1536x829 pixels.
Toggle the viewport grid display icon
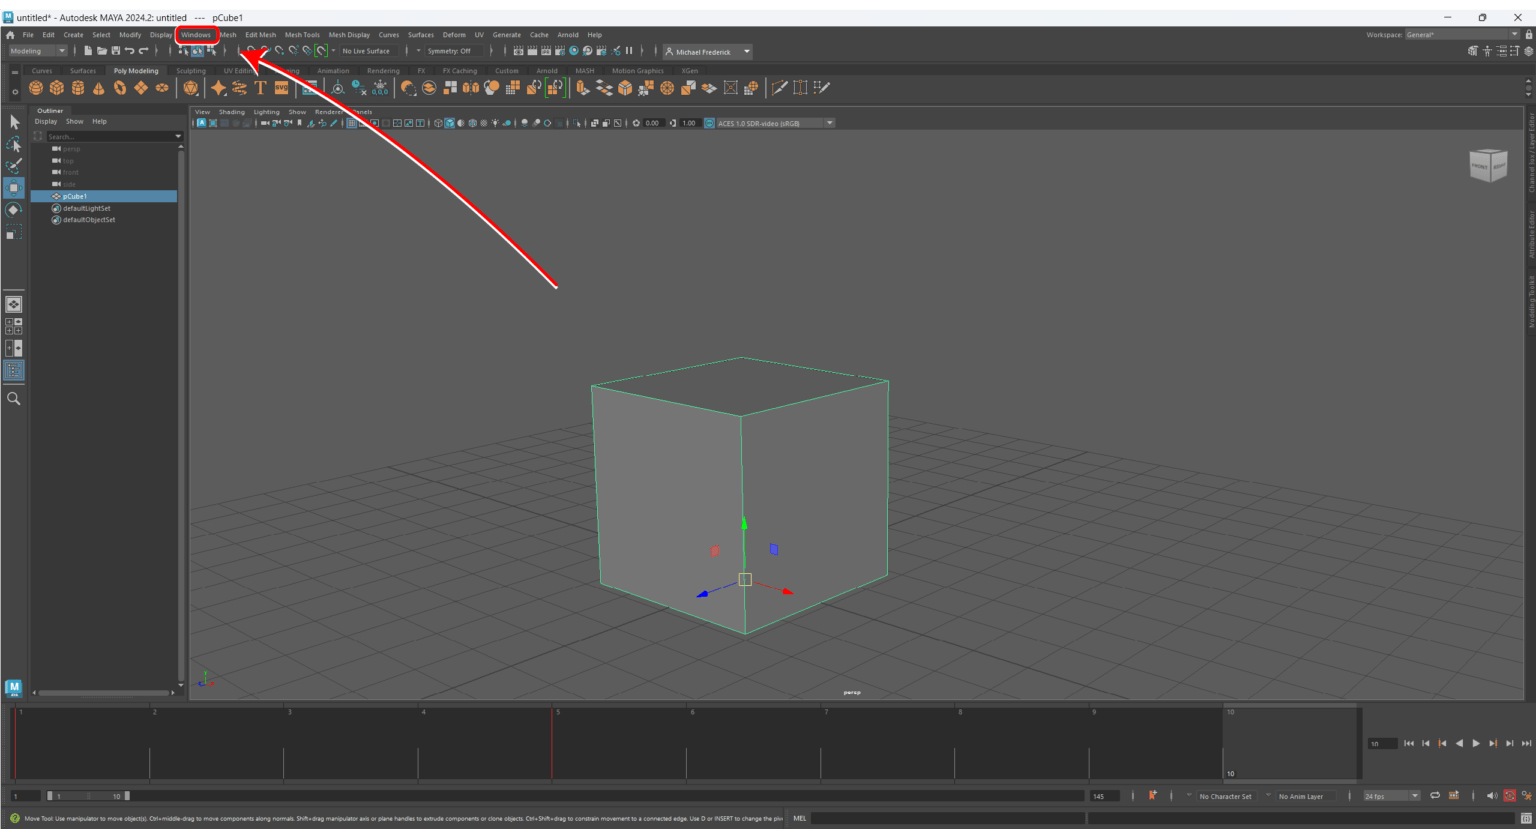(x=352, y=123)
